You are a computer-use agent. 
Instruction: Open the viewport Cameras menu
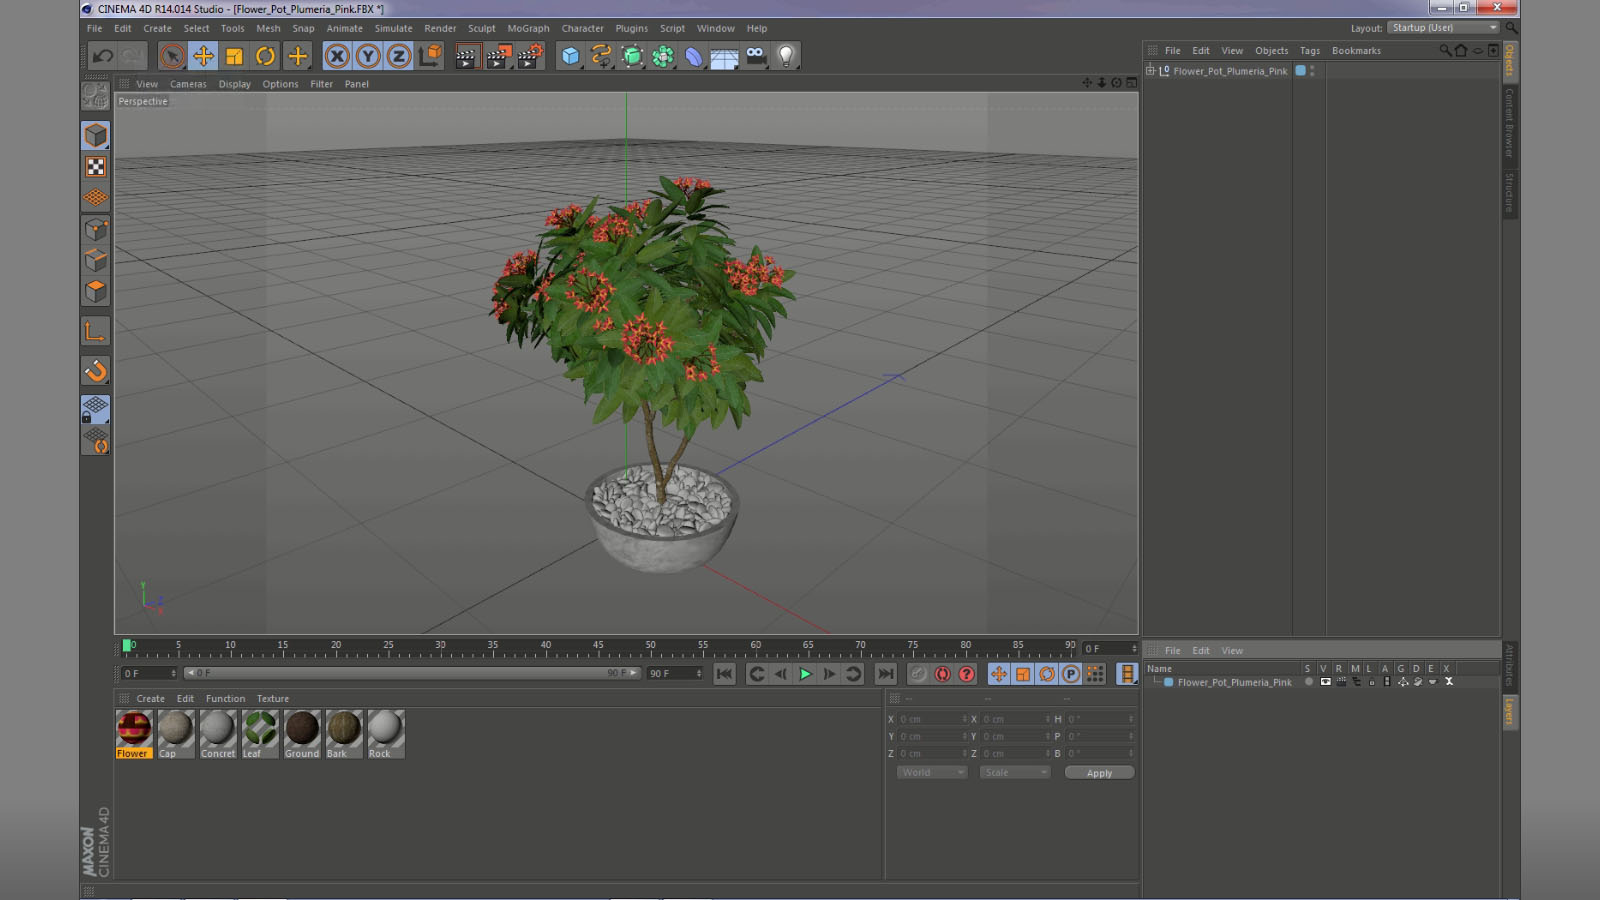coord(188,84)
